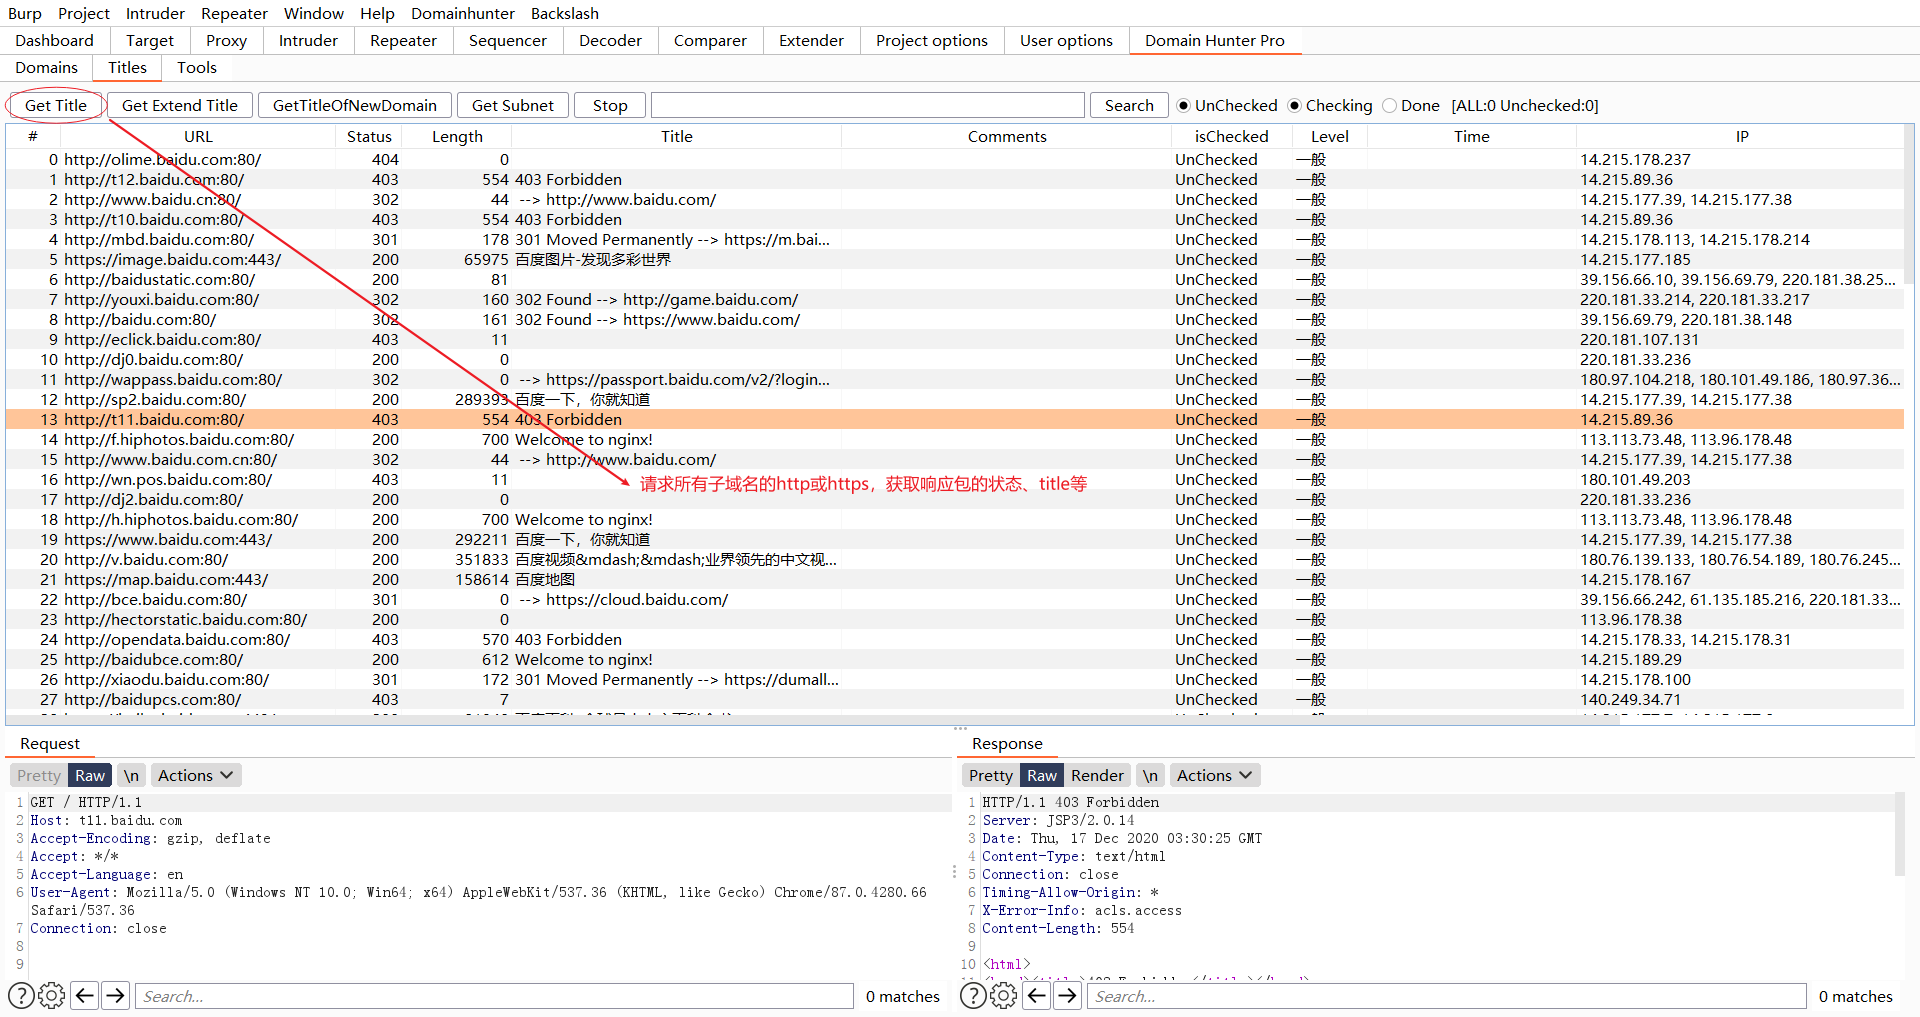Screen dimensions: 1920x1017
Task: Click the Get Title button
Action: click(56, 105)
